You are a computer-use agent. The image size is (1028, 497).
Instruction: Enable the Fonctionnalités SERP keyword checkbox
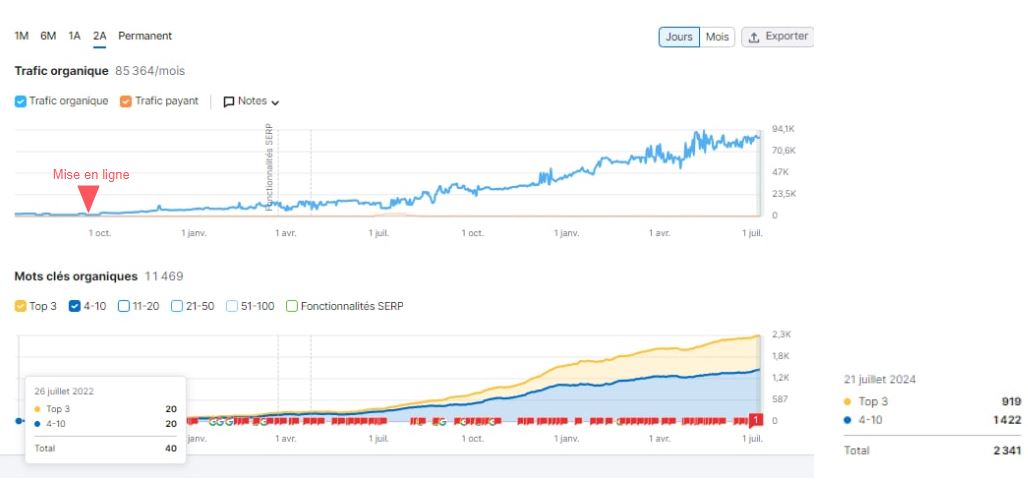(292, 306)
